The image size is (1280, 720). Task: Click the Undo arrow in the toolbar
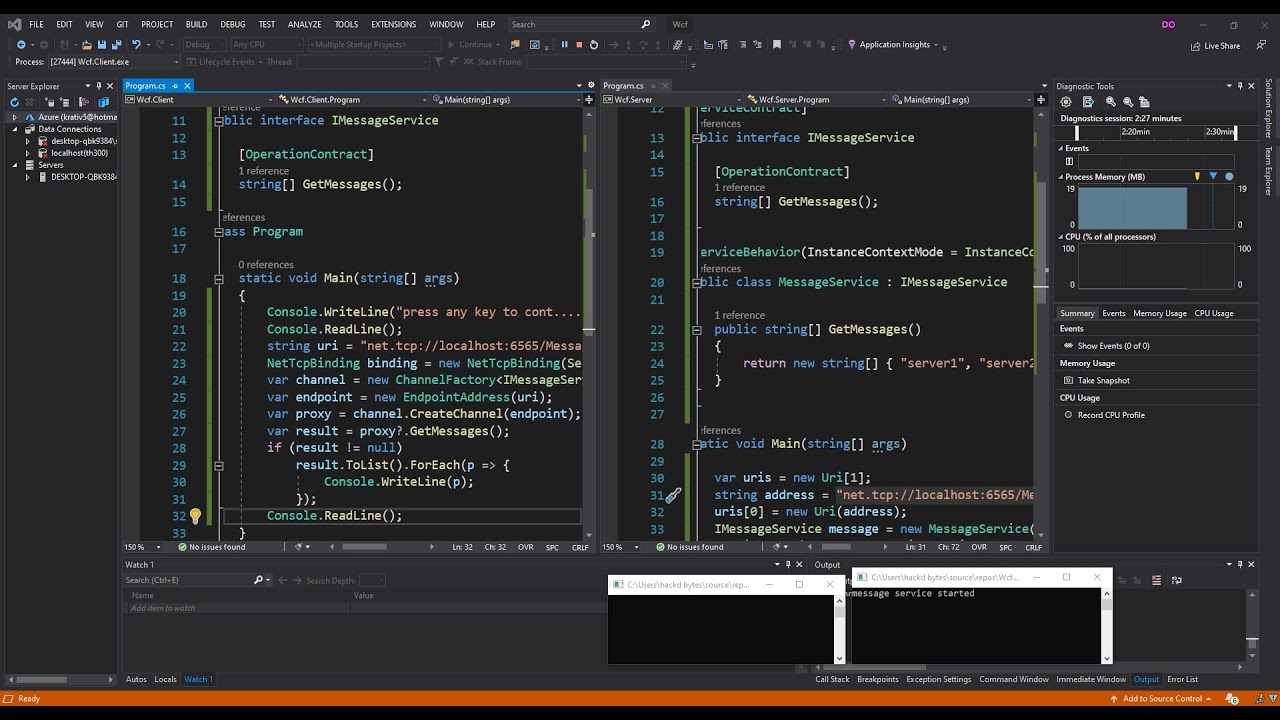click(x=136, y=44)
